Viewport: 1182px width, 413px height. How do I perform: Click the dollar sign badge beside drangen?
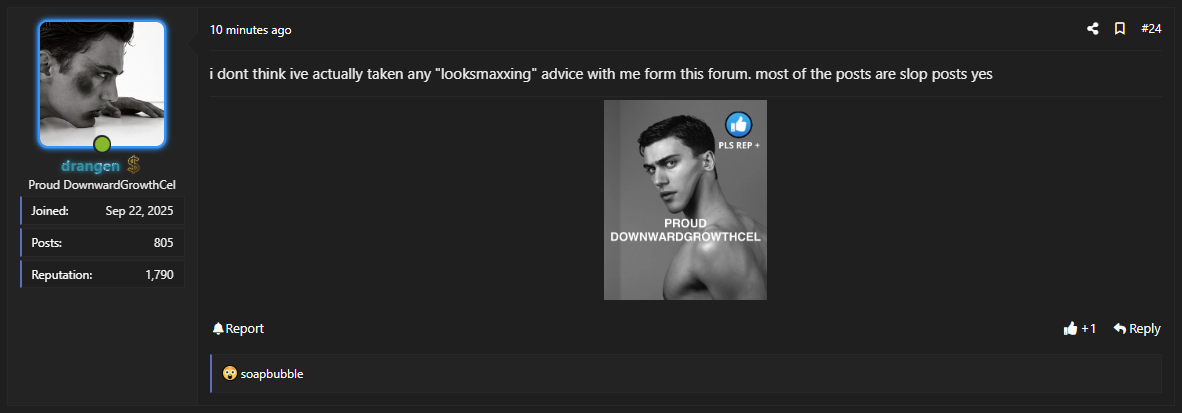point(133,165)
